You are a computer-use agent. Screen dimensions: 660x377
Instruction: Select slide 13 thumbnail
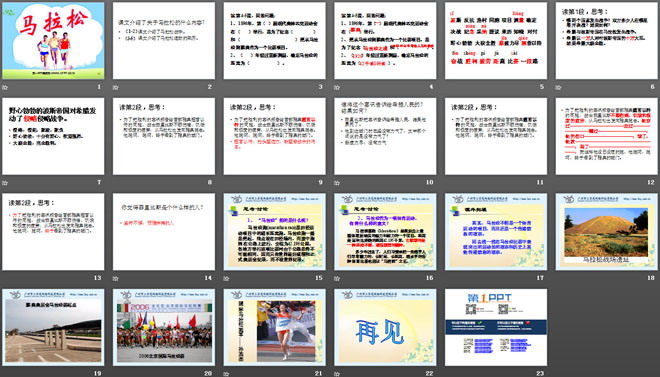click(53, 232)
